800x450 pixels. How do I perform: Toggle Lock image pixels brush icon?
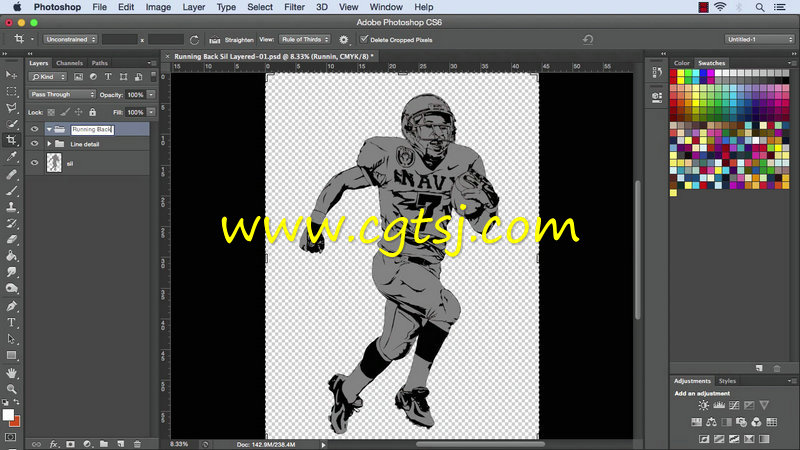click(65, 112)
